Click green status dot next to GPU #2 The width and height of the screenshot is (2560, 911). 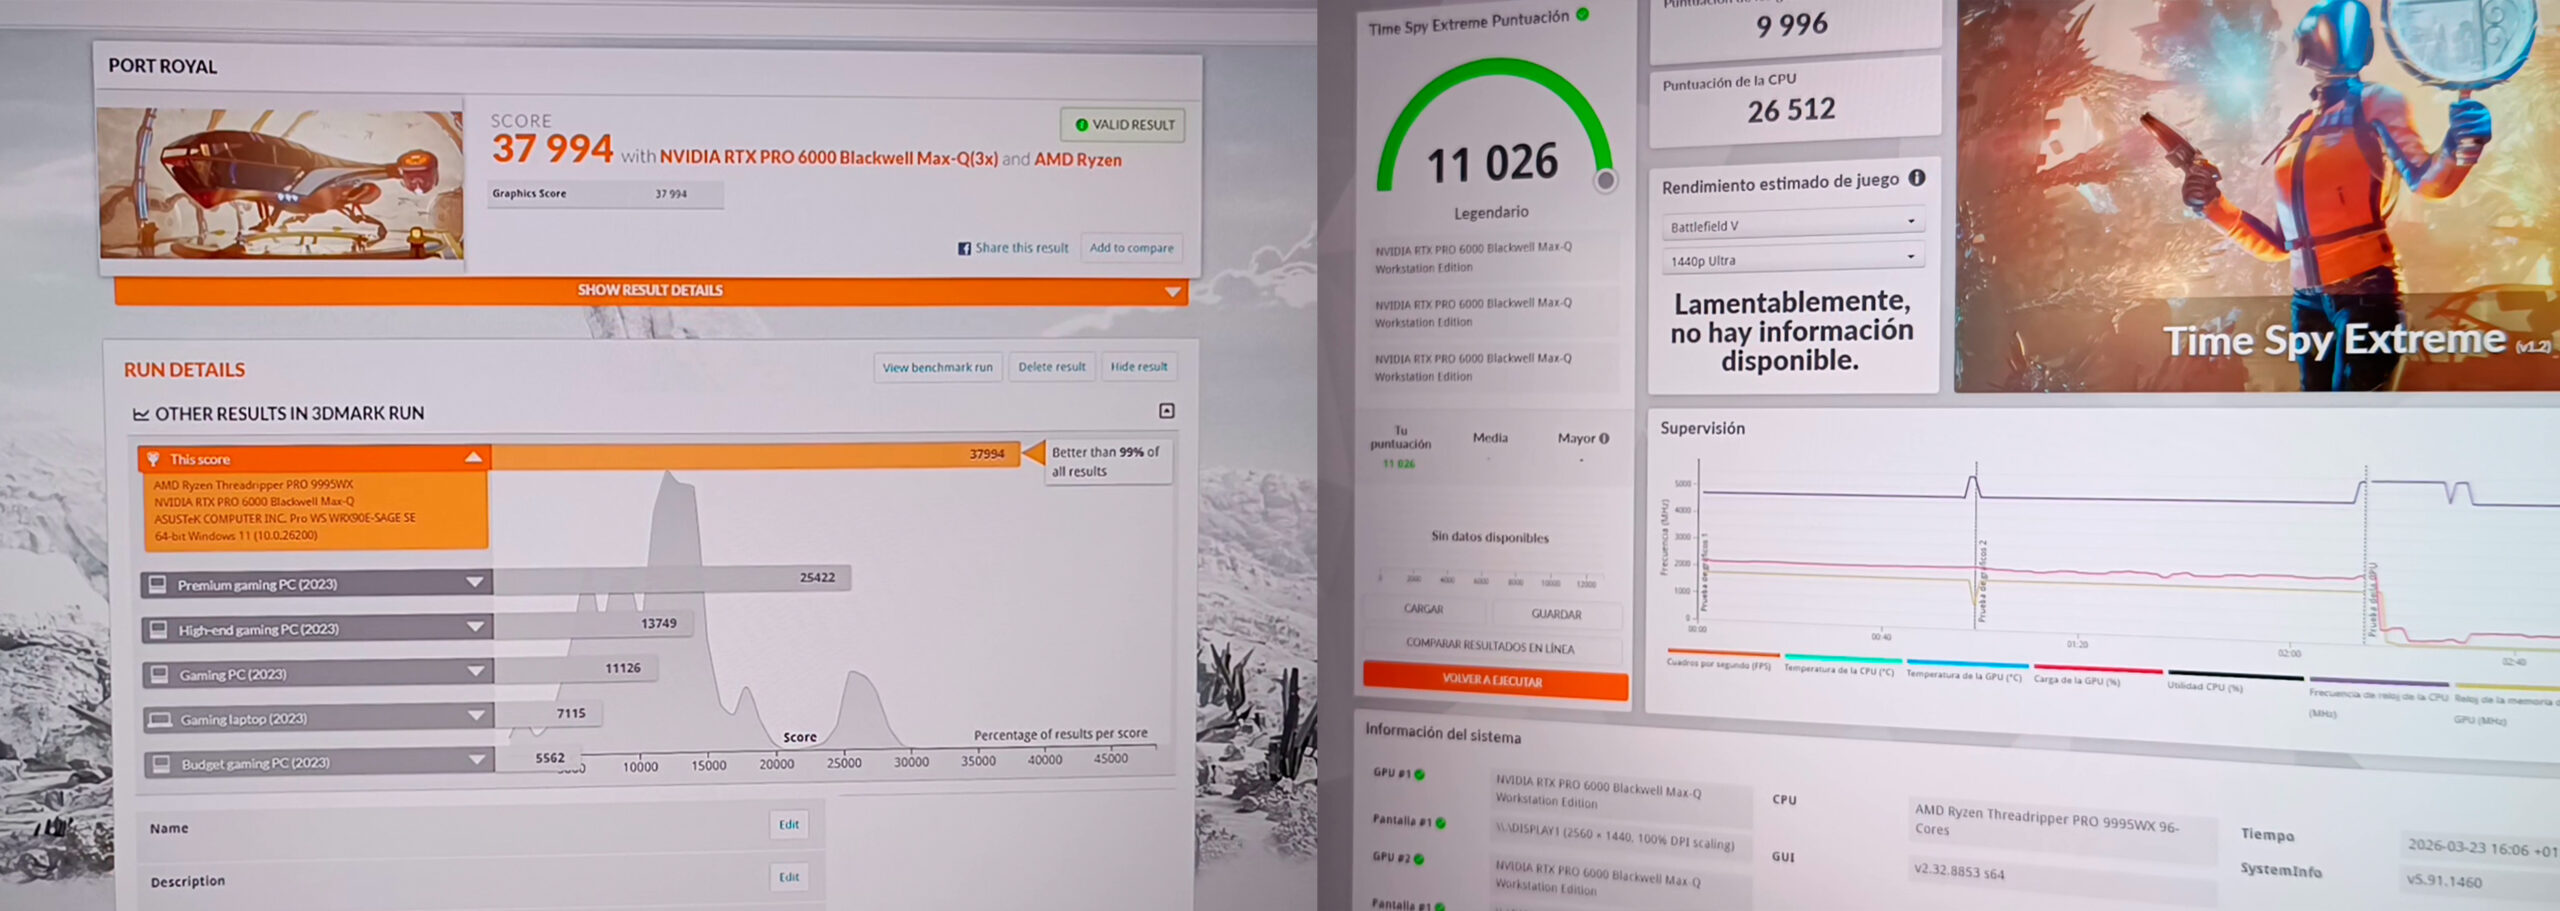pyautogui.click(x=1420, y=859)
